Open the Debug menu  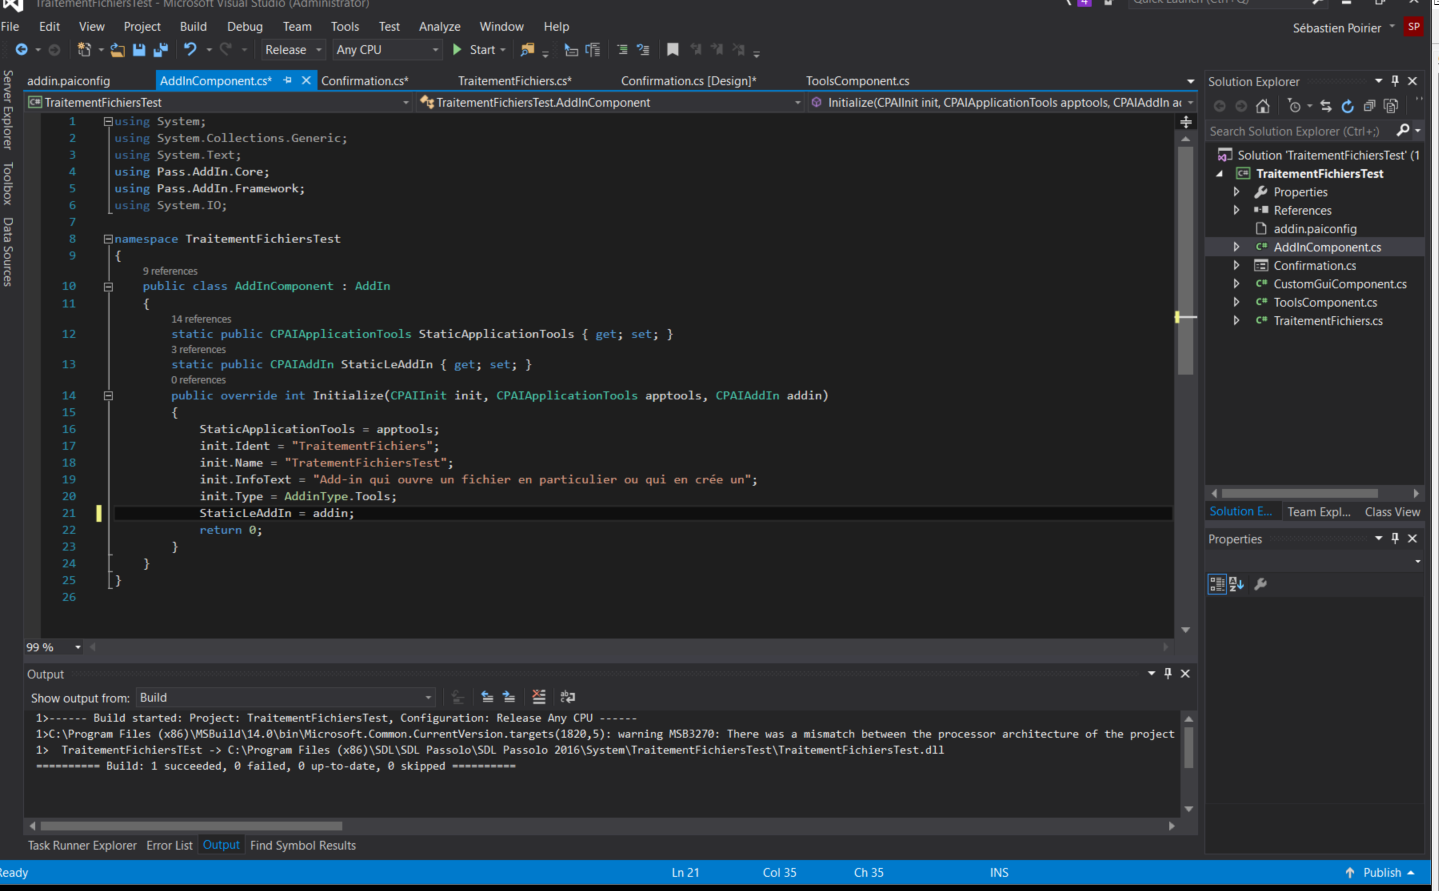tap(245, 26)
